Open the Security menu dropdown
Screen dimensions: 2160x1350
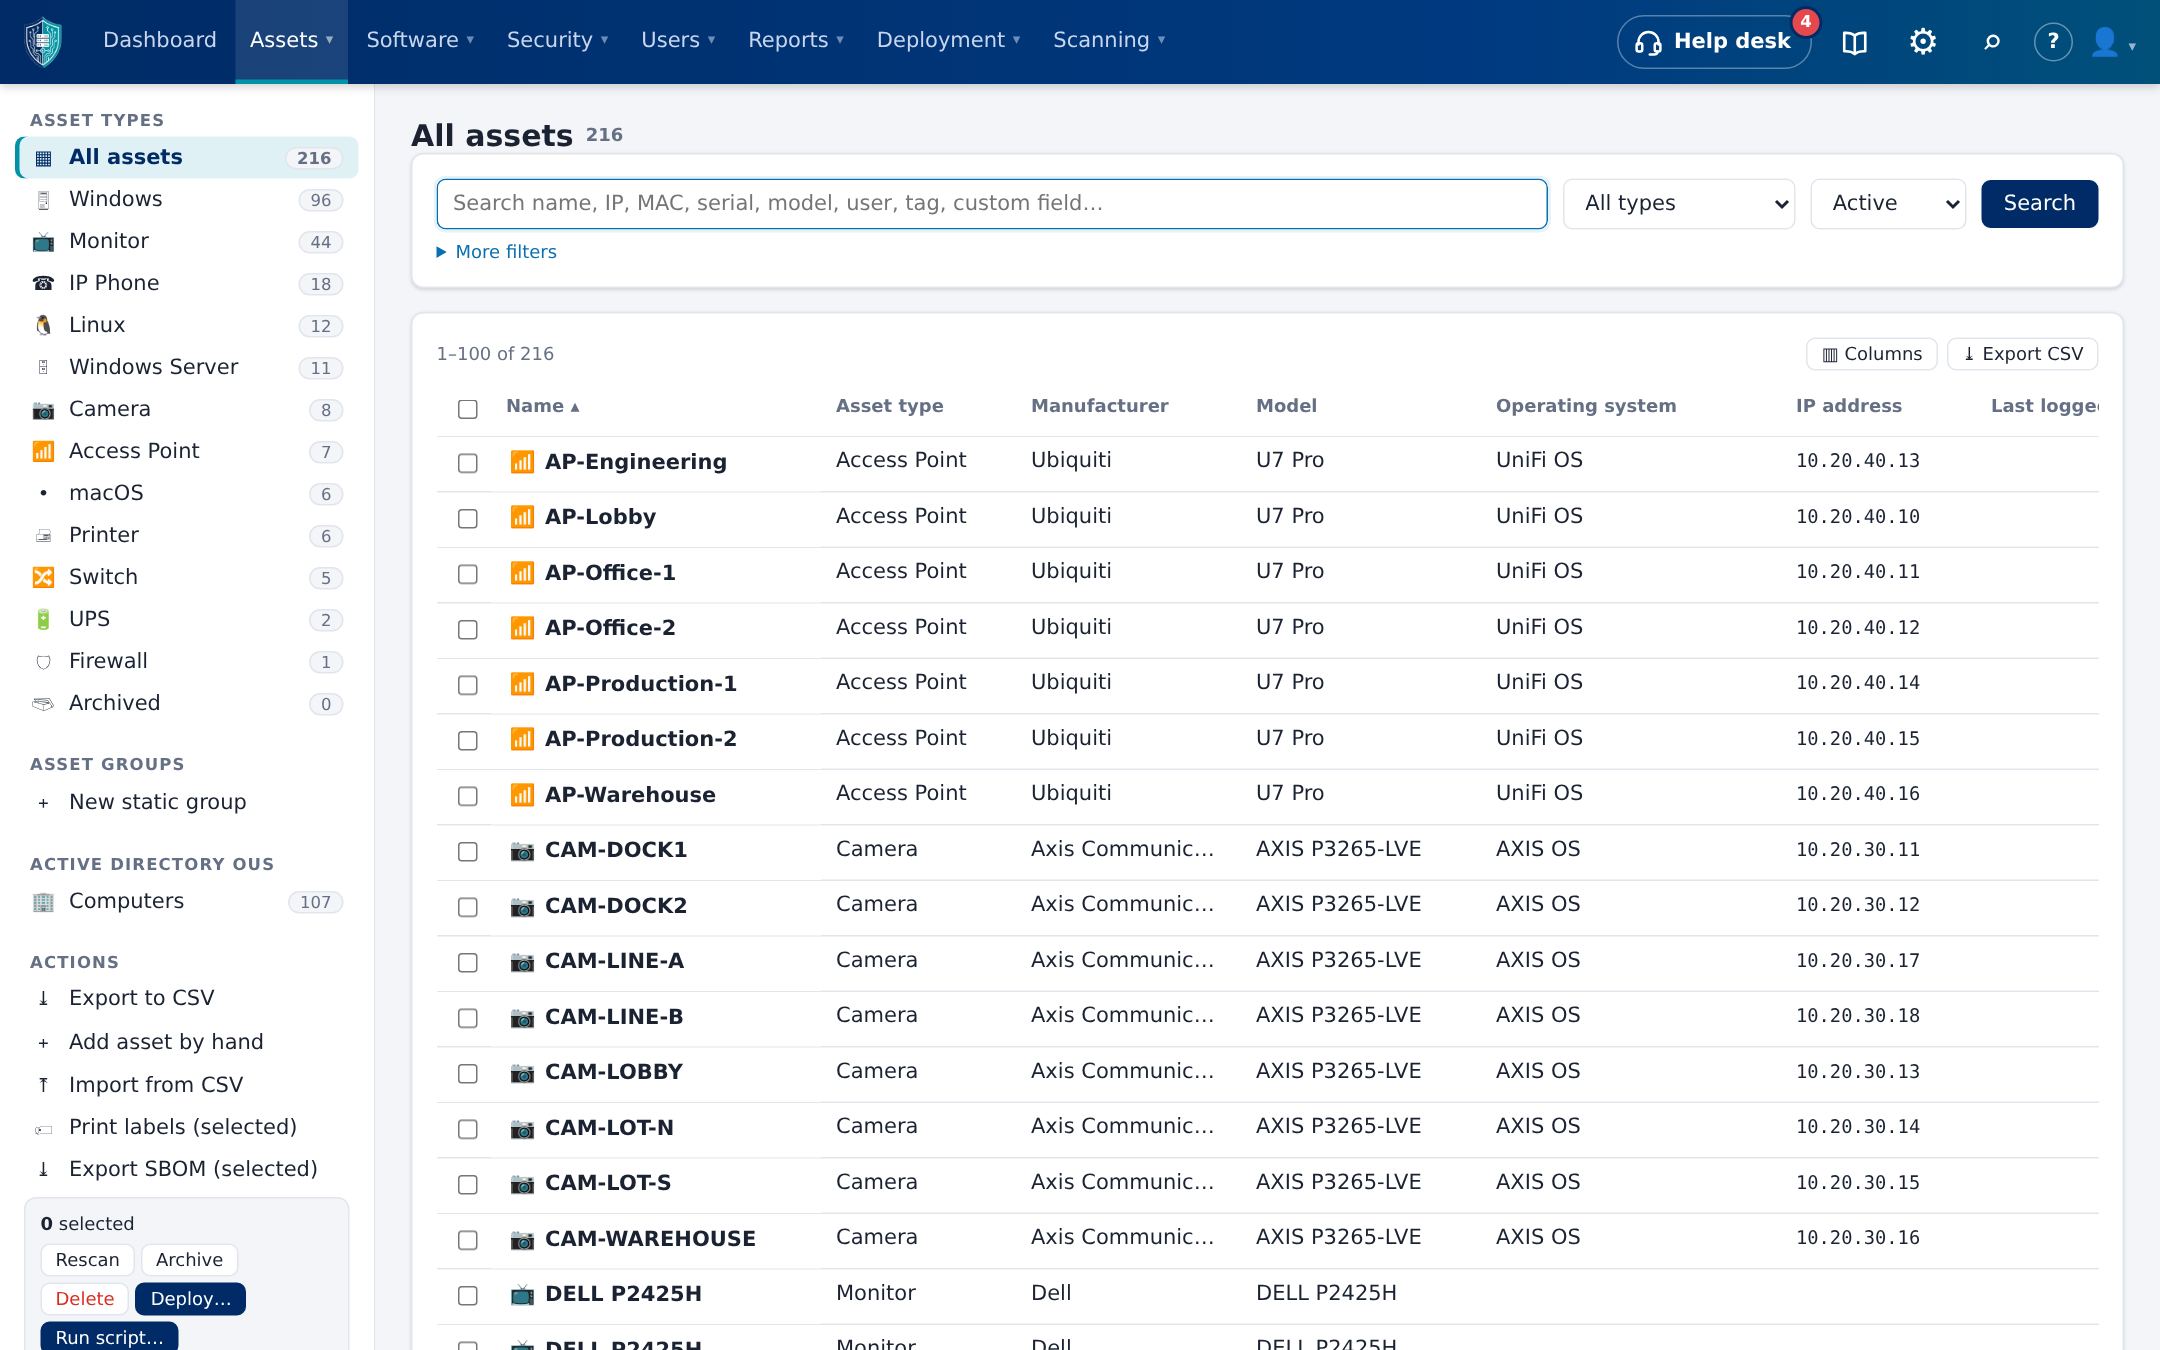pos(557,40)
